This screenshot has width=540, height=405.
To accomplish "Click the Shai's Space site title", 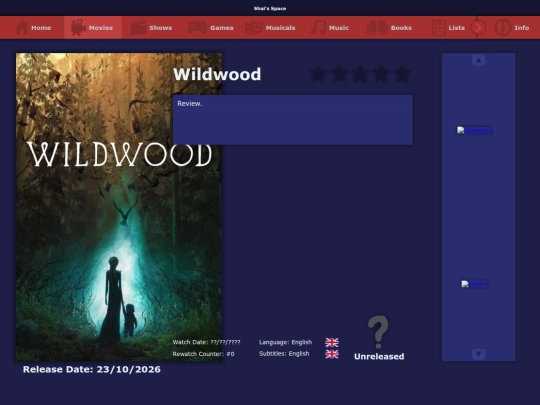I will tap(270, 8).
